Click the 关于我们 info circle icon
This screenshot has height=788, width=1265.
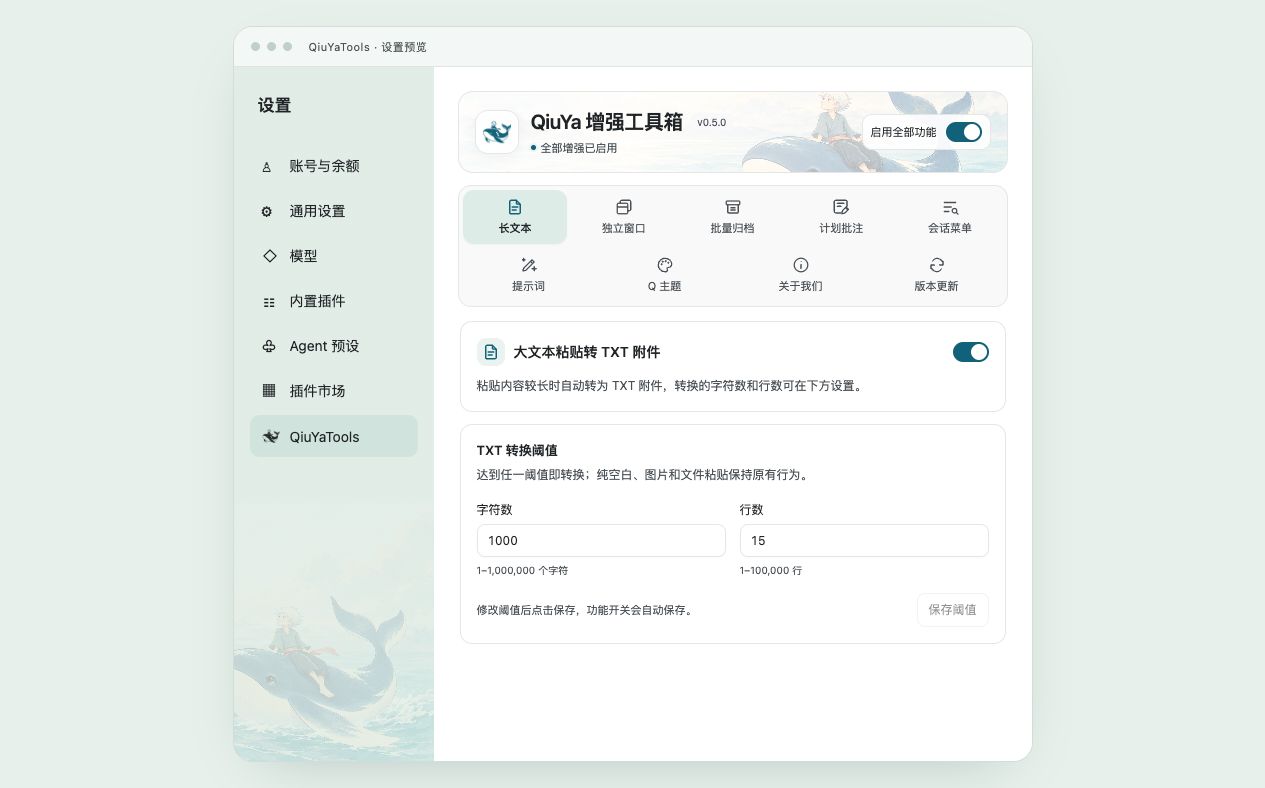(801, 265)
